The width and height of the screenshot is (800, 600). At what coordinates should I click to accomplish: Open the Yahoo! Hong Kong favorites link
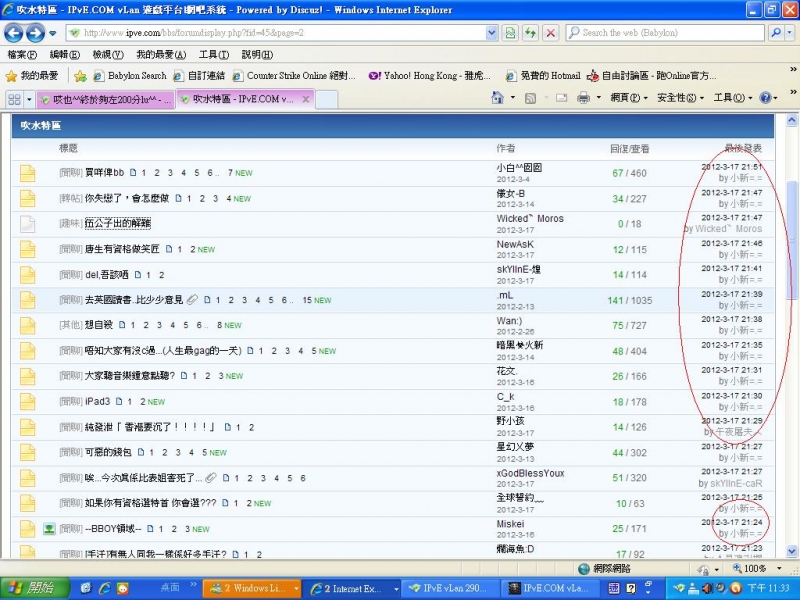(428, 75)
